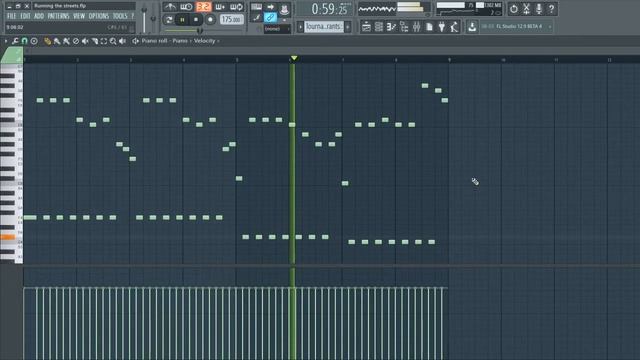This screenshot has width=640, height=360.
Task: Open the ADD menu
Action: click(x=39, y=16)
